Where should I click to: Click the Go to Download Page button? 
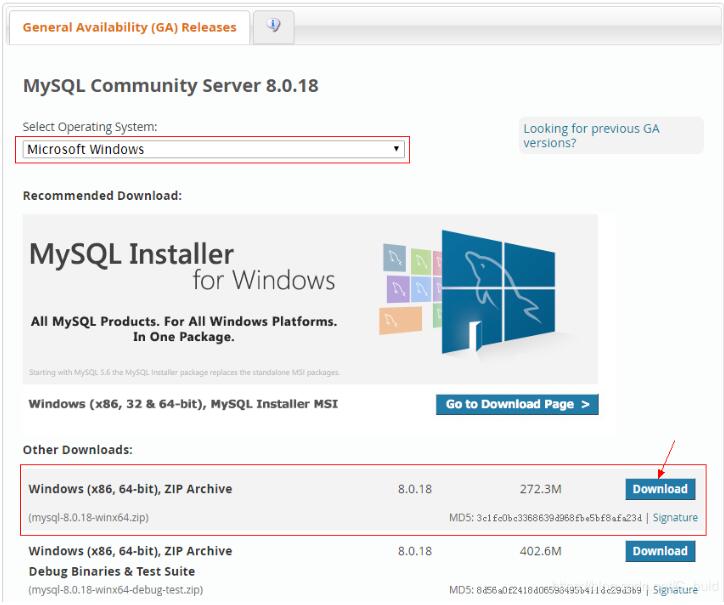[x=517, y=404]
